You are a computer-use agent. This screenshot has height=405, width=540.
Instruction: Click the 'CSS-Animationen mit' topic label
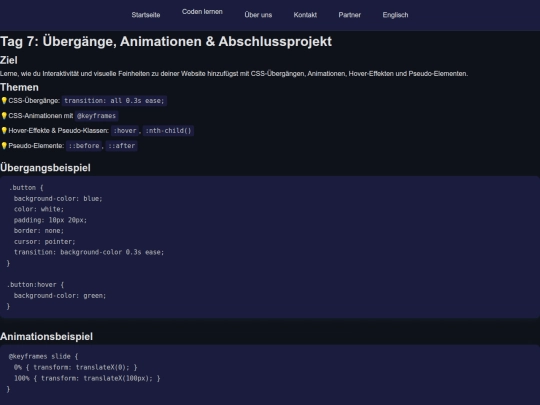point(41,116)
